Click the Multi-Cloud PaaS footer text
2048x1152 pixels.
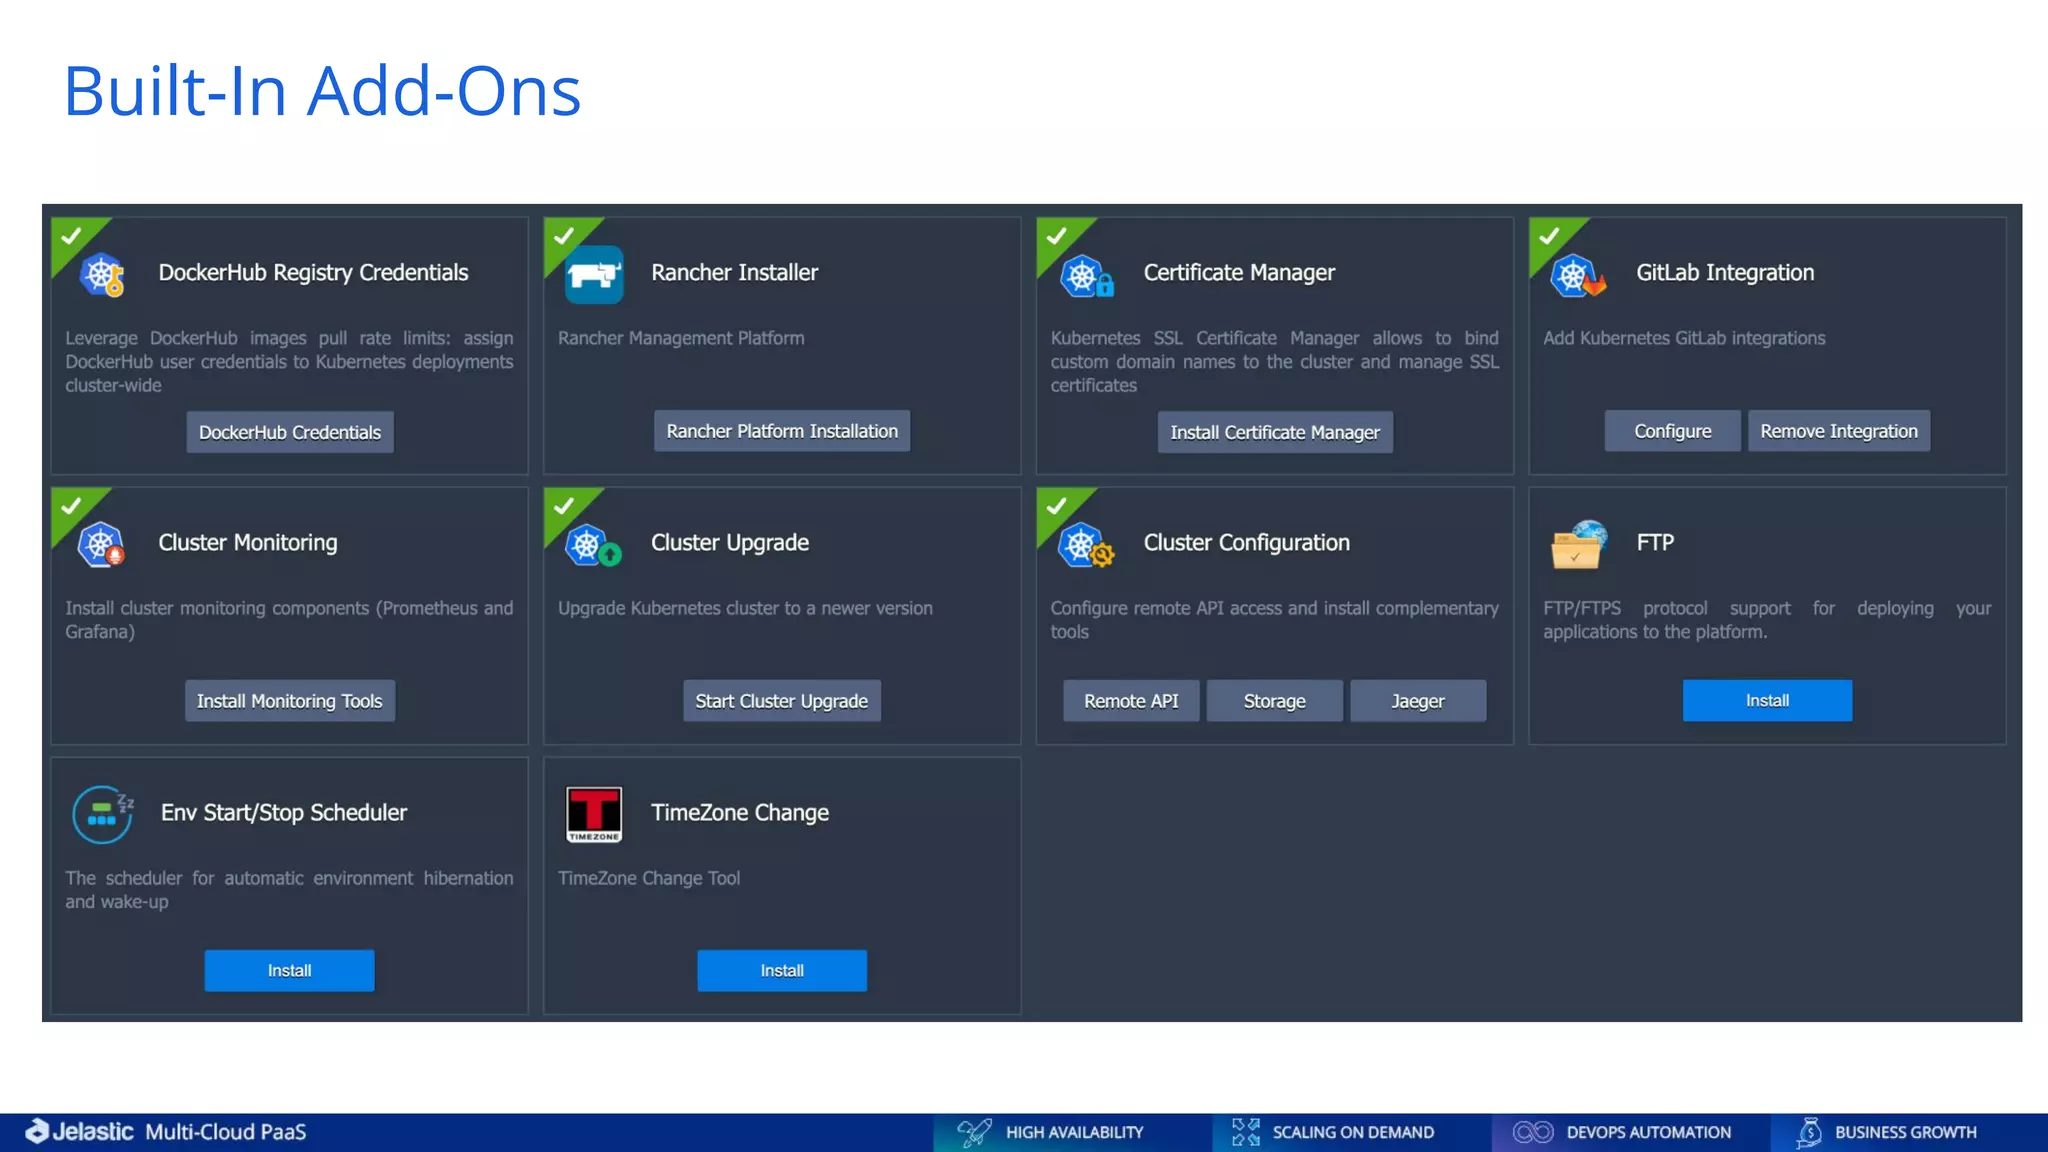click(x=226, y=1132)
